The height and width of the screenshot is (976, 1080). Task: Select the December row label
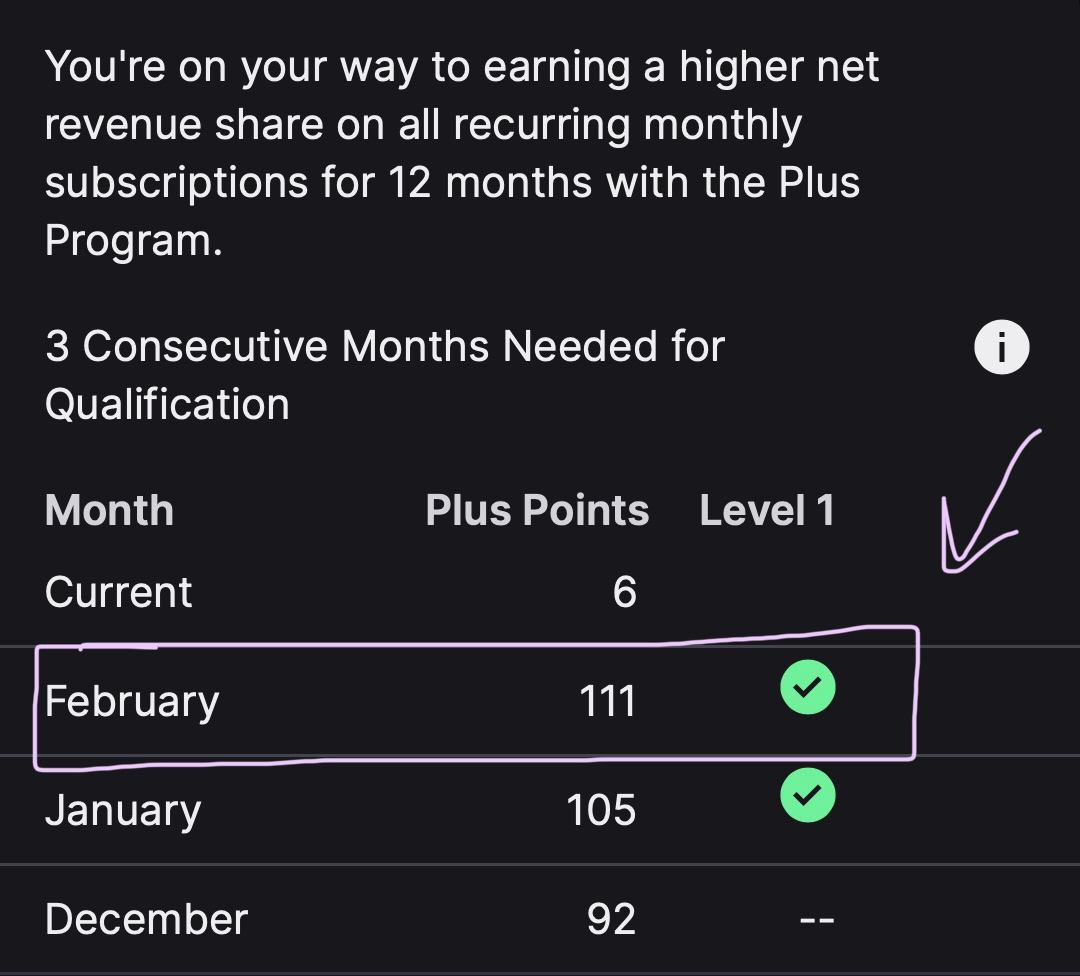point(146,920)
